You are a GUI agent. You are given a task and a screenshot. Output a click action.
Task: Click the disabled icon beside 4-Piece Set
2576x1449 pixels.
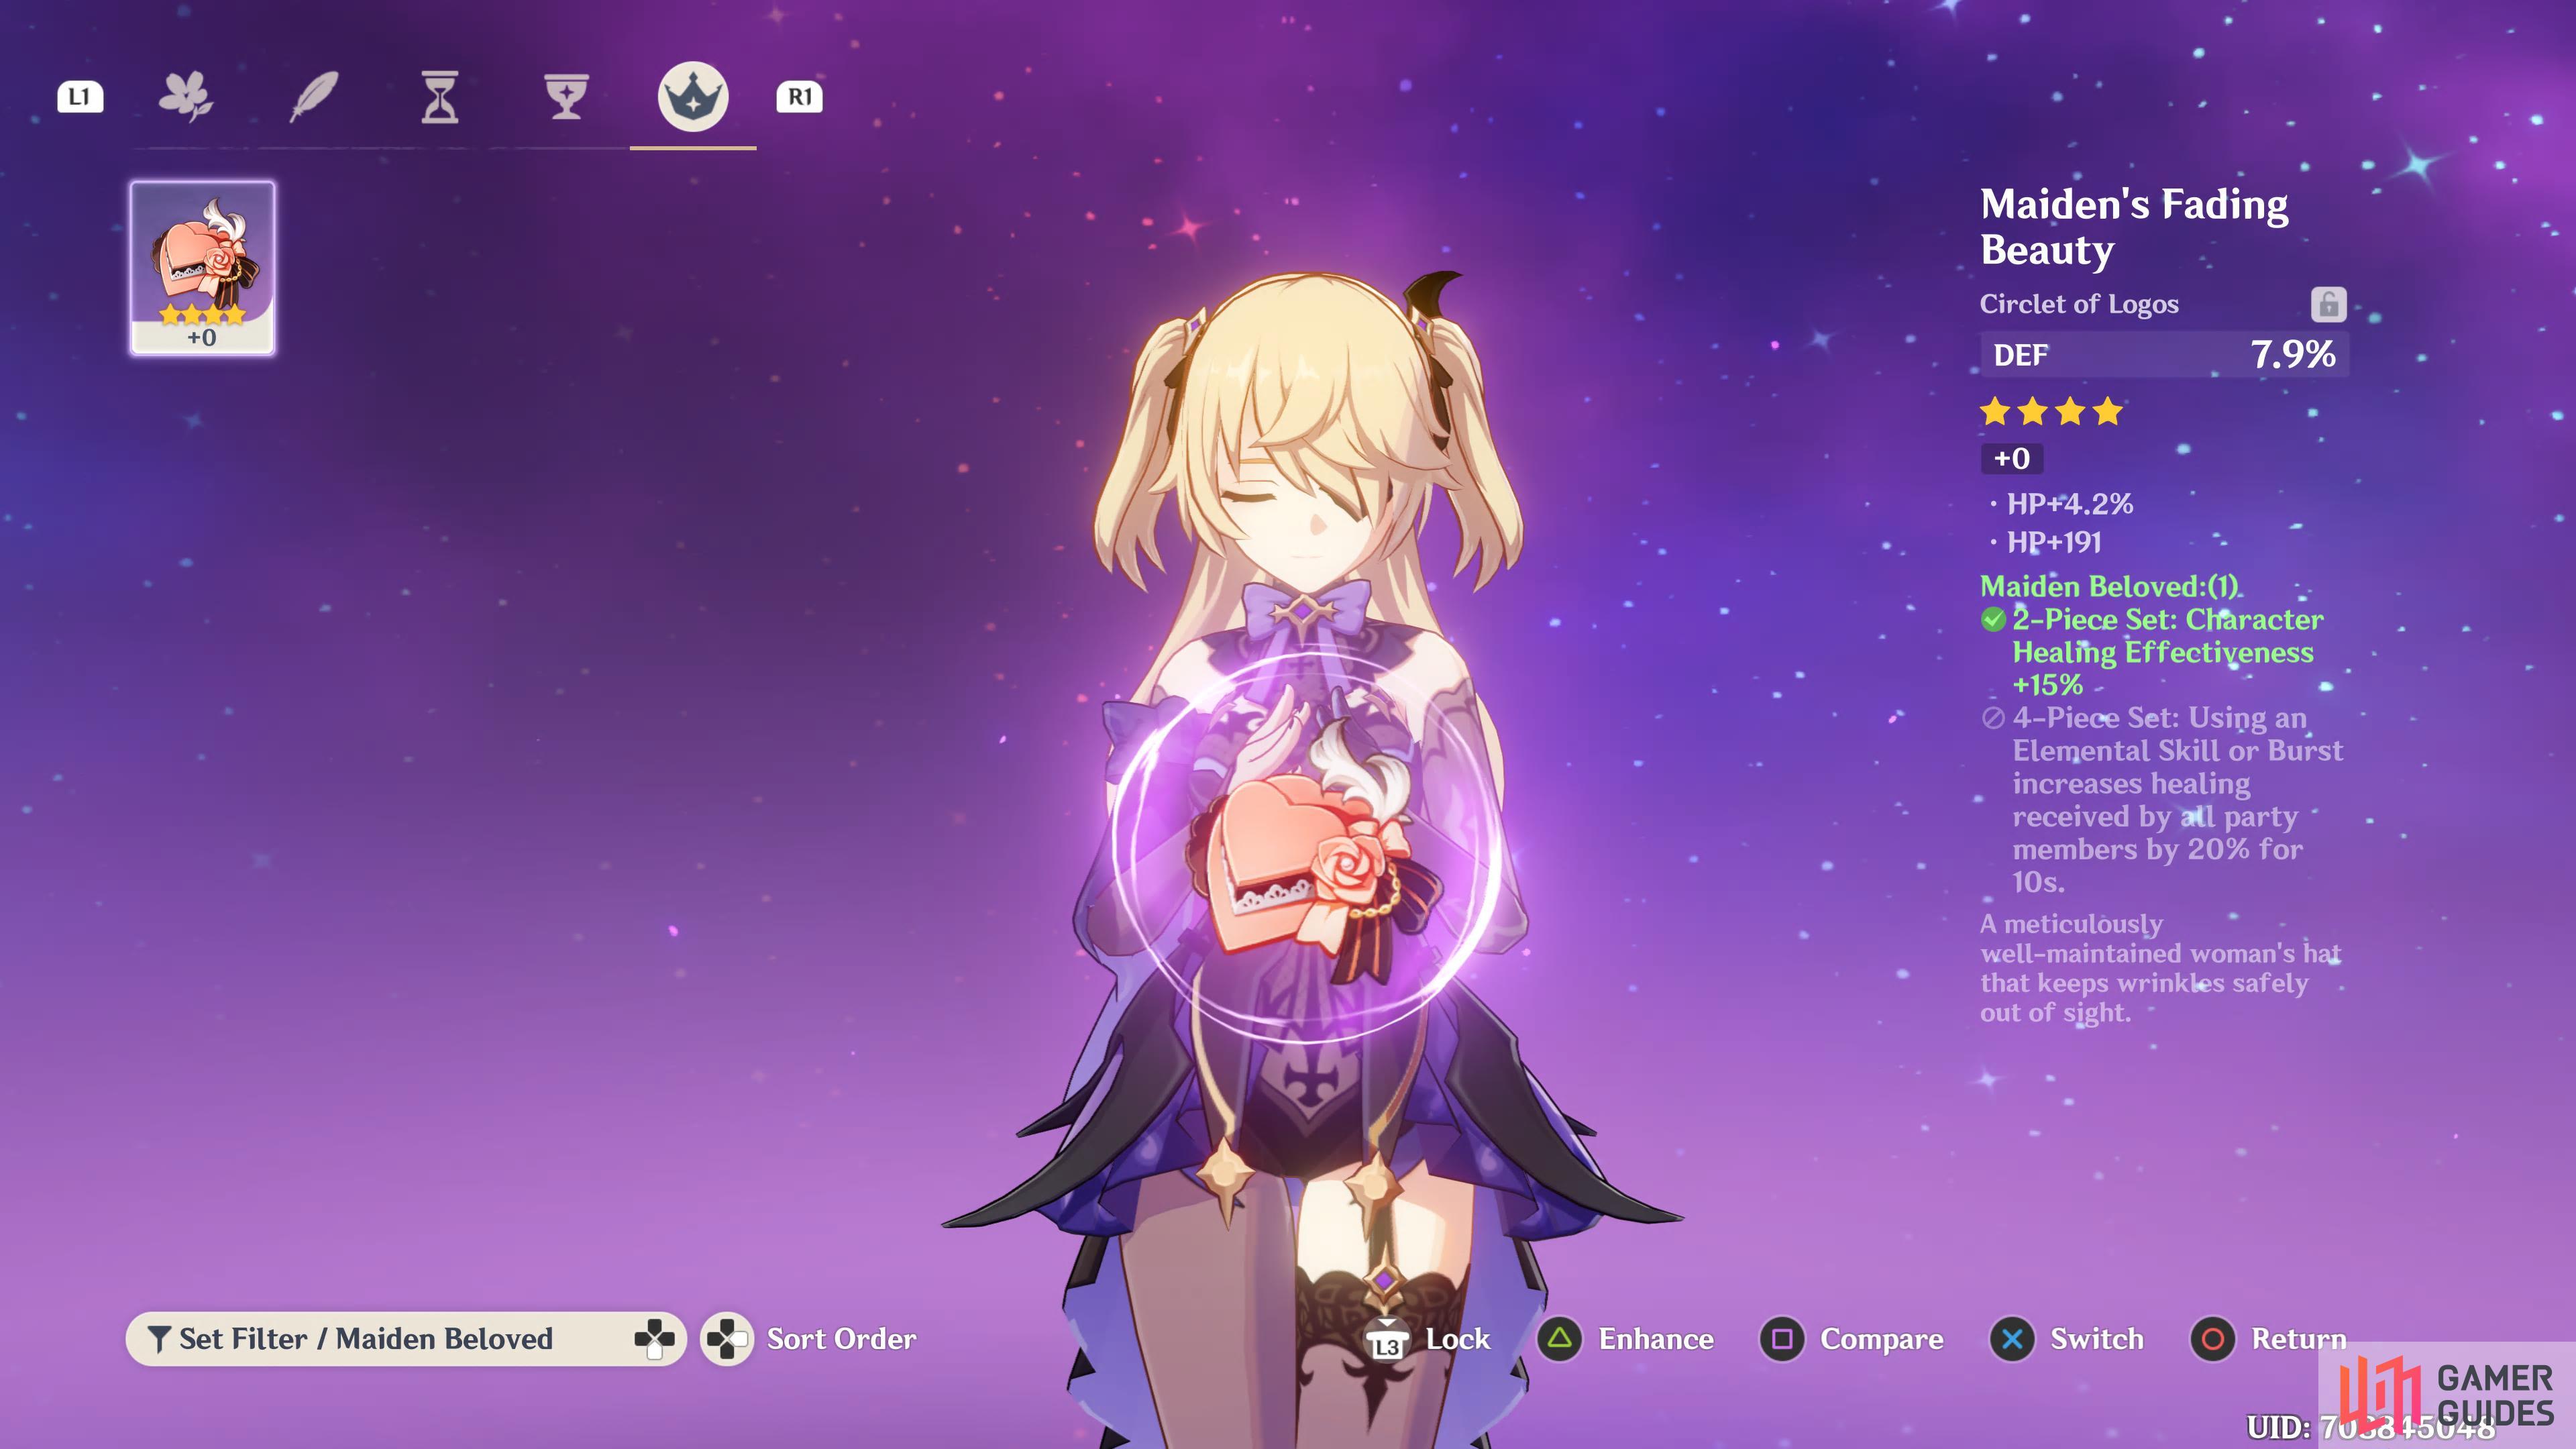tap(1993, 718)
